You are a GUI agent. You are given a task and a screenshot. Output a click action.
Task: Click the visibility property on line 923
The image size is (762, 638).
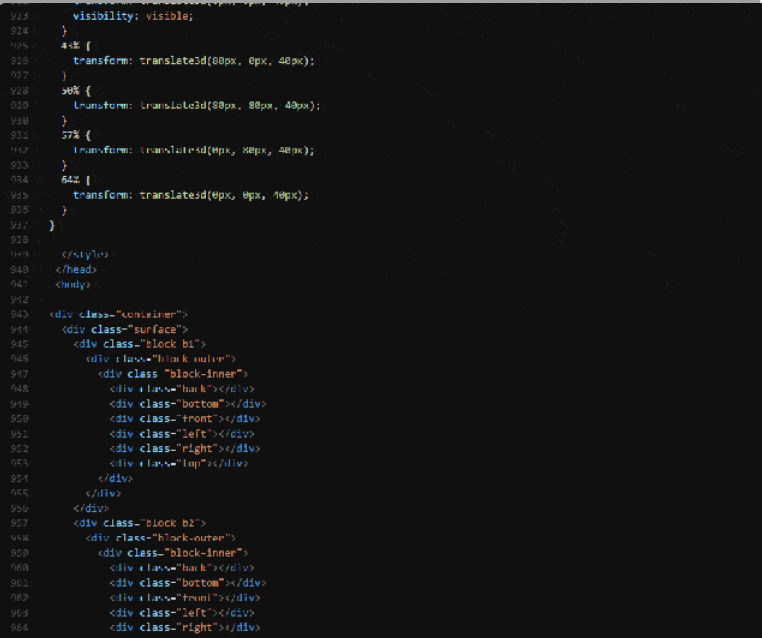[x=100, y=17]
